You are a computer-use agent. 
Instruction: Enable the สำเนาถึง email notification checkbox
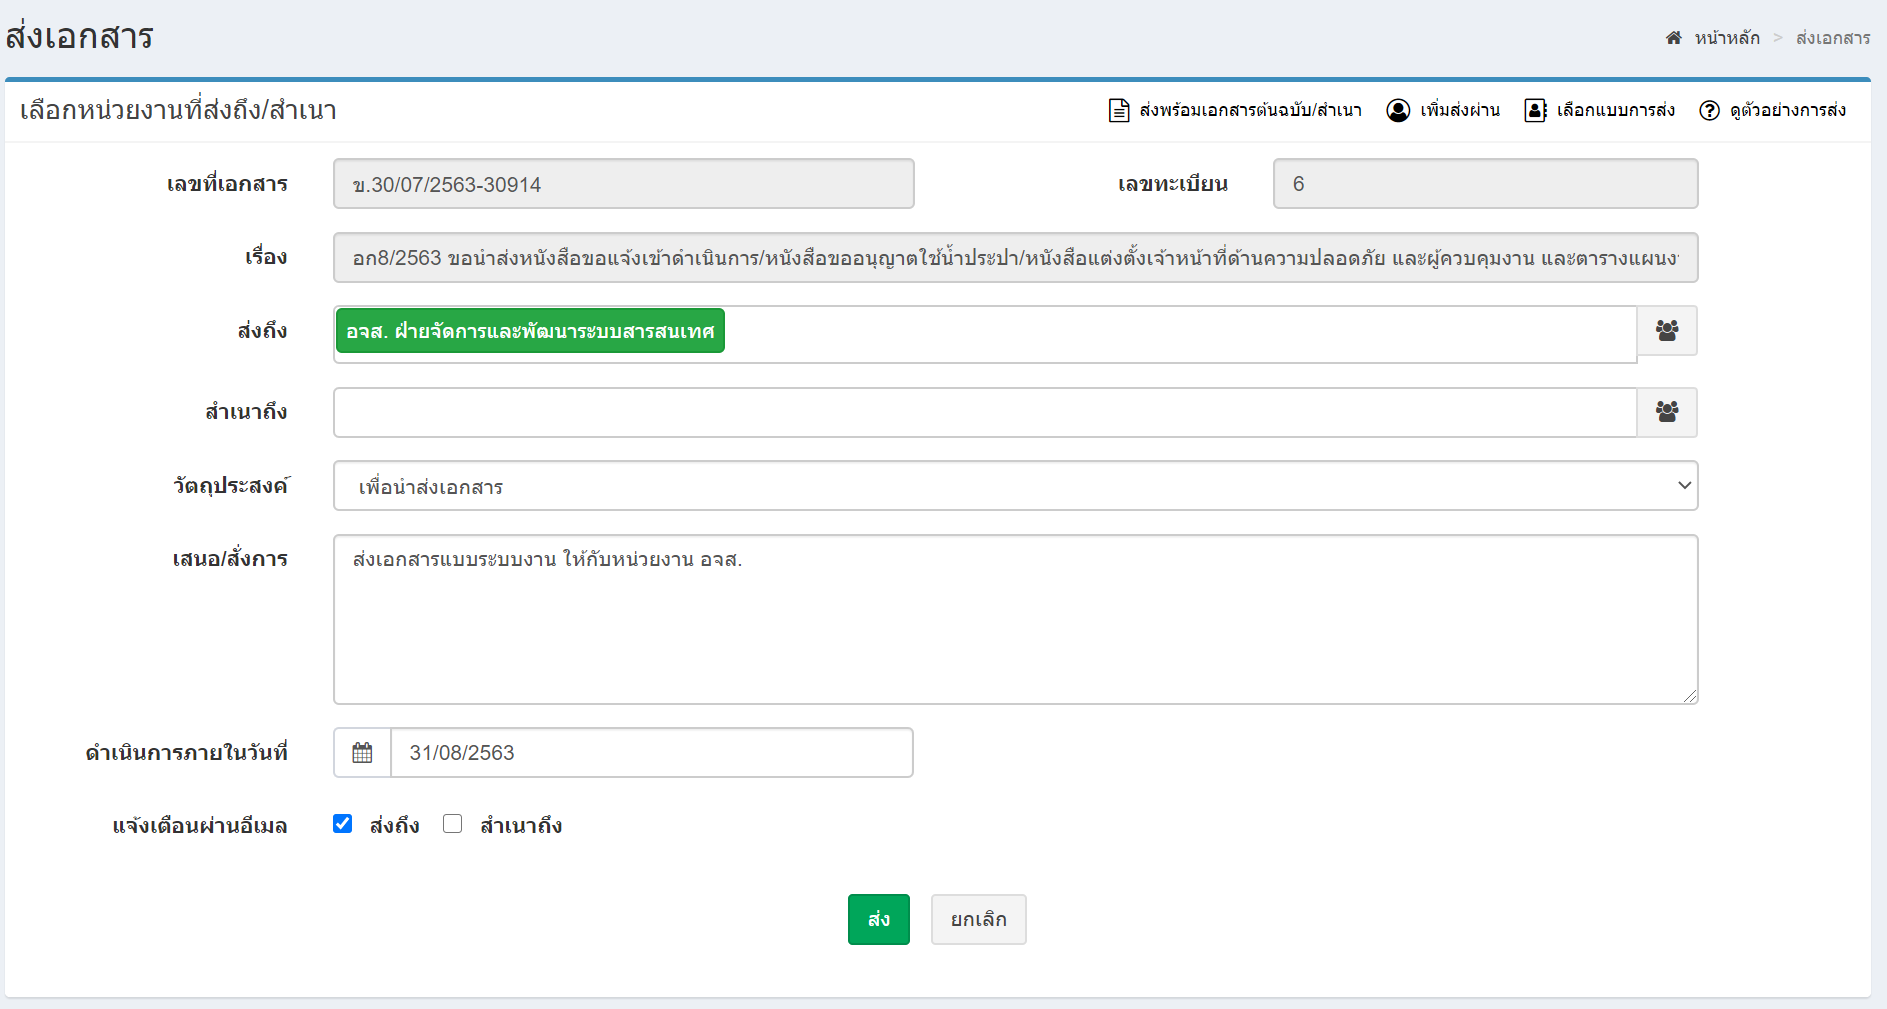(453, 824)
